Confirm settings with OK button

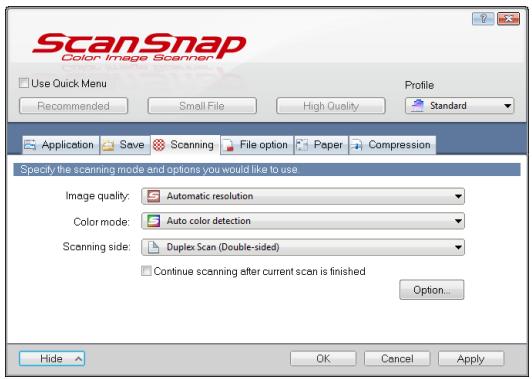[x=323, y=359]
